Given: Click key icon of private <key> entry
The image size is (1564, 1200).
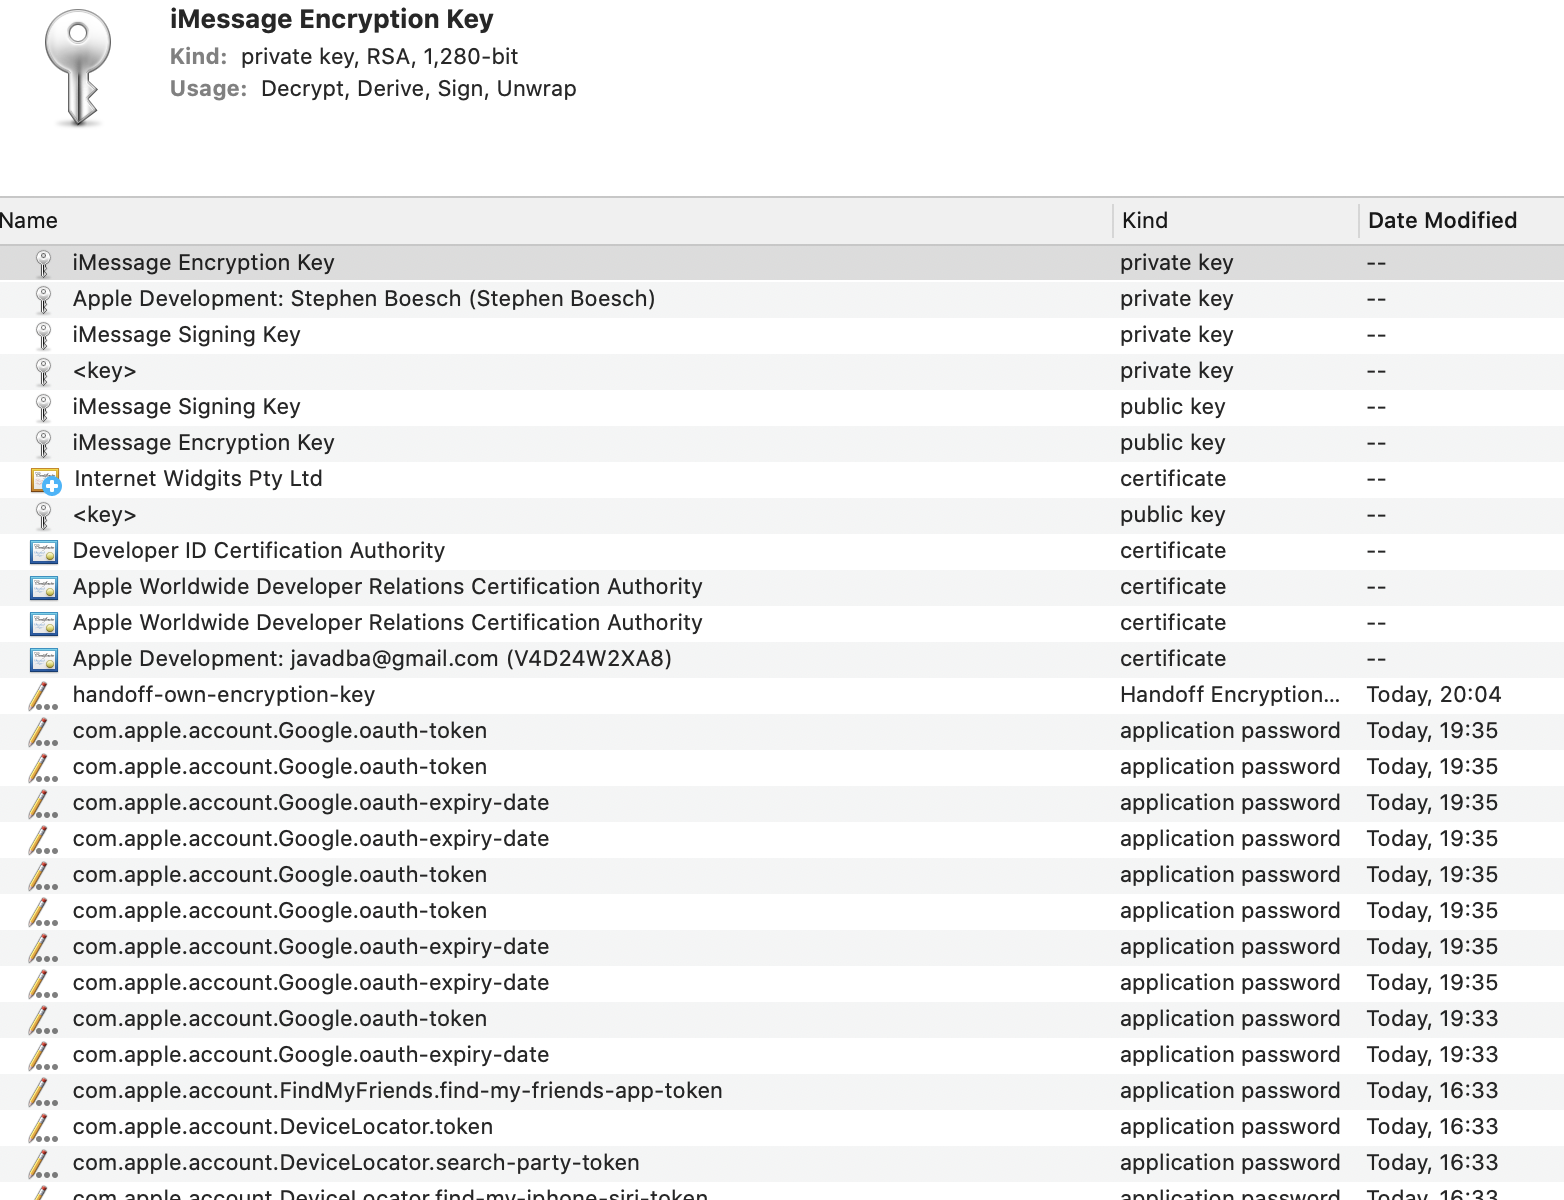Looking at the screenshot, I should [43, 371].
